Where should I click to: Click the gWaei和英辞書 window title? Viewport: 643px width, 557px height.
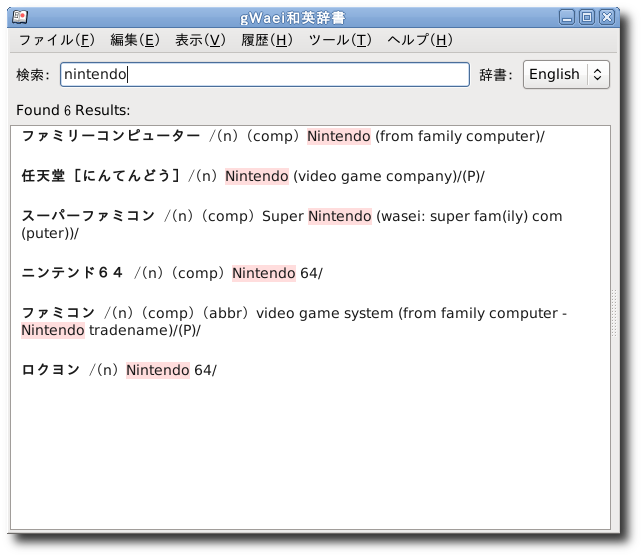coord(293,18)
